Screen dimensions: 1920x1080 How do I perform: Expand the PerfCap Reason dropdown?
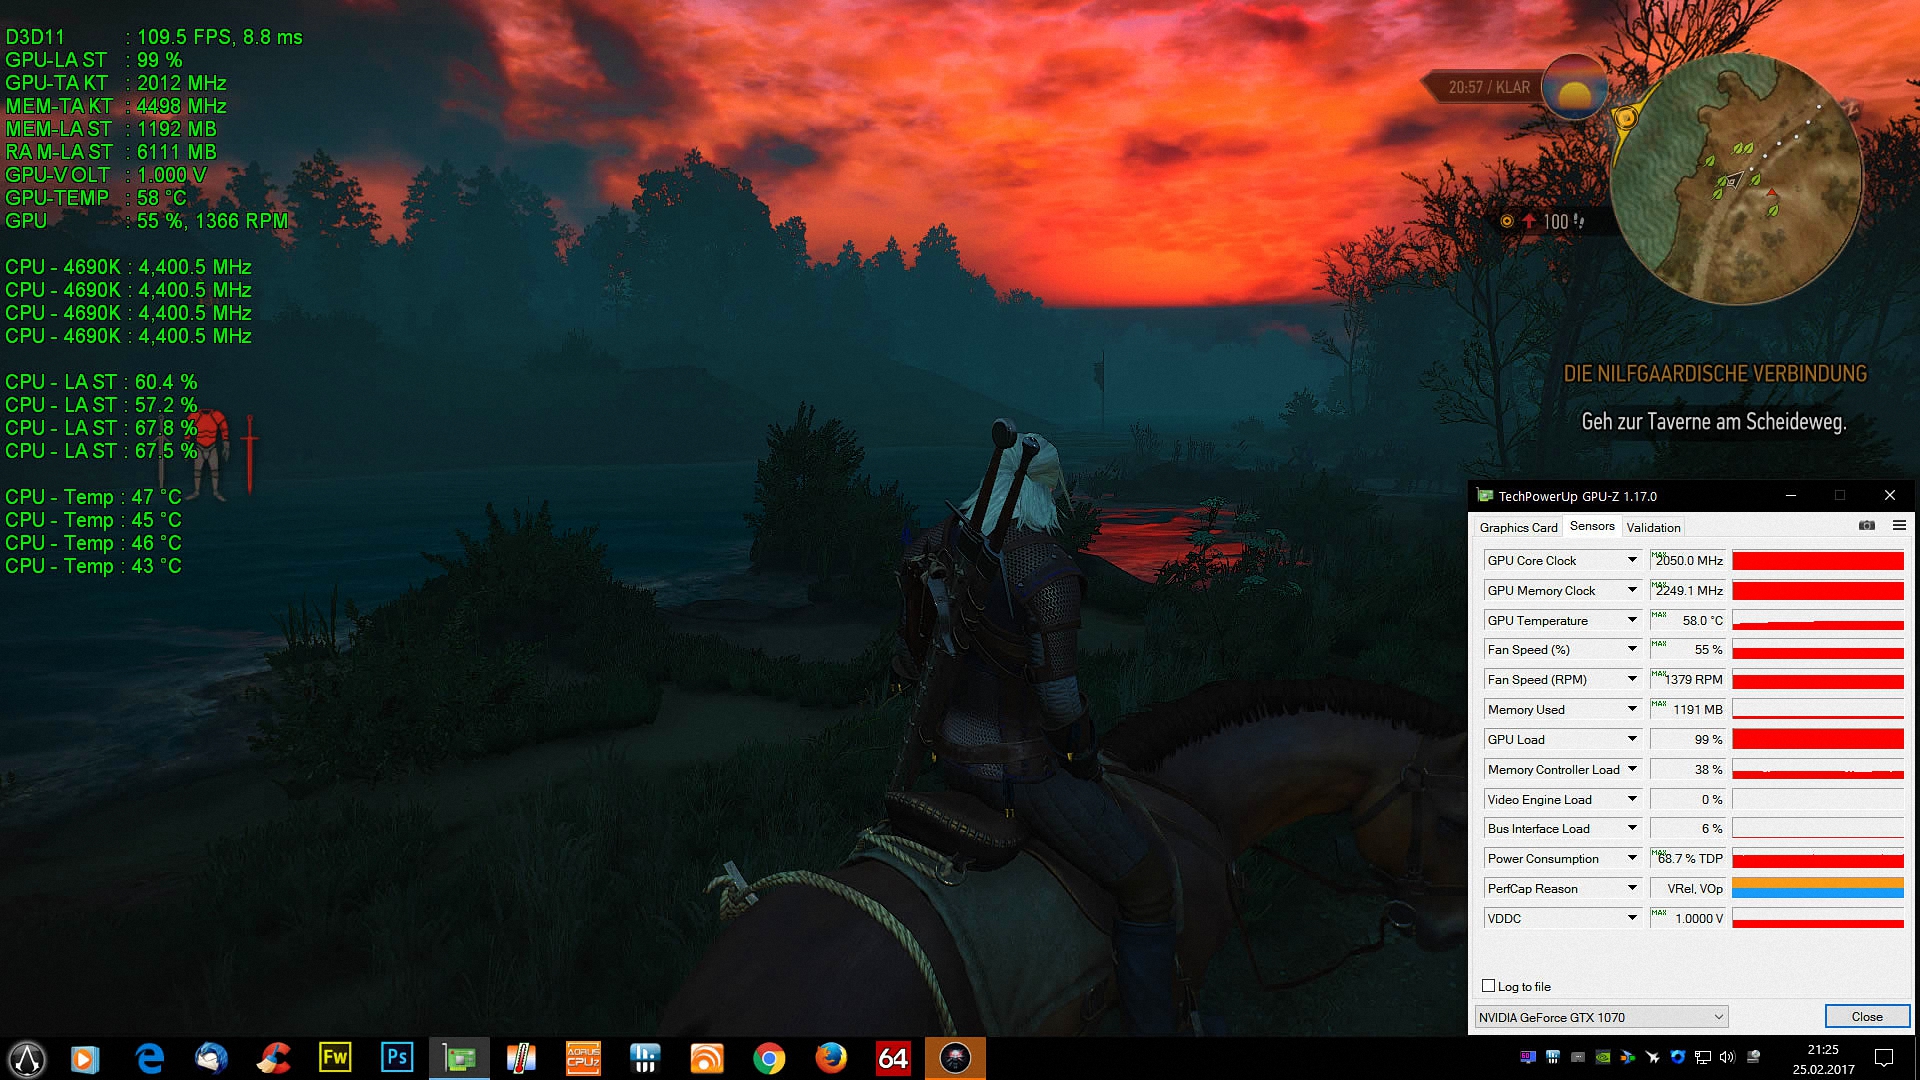(x=1632, y=889)
